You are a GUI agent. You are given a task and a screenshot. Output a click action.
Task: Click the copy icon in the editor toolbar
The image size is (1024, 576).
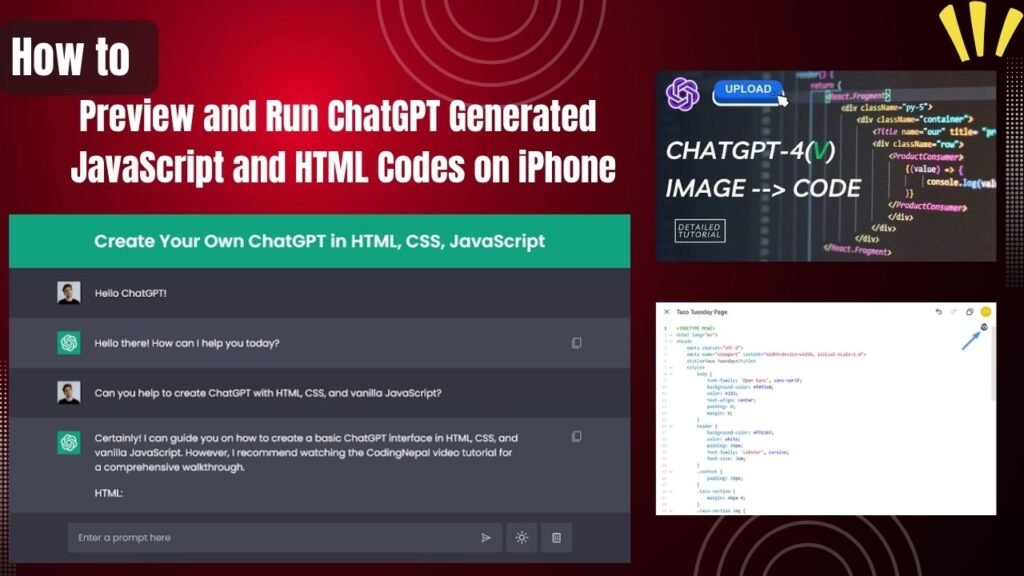tap(970, 312)
